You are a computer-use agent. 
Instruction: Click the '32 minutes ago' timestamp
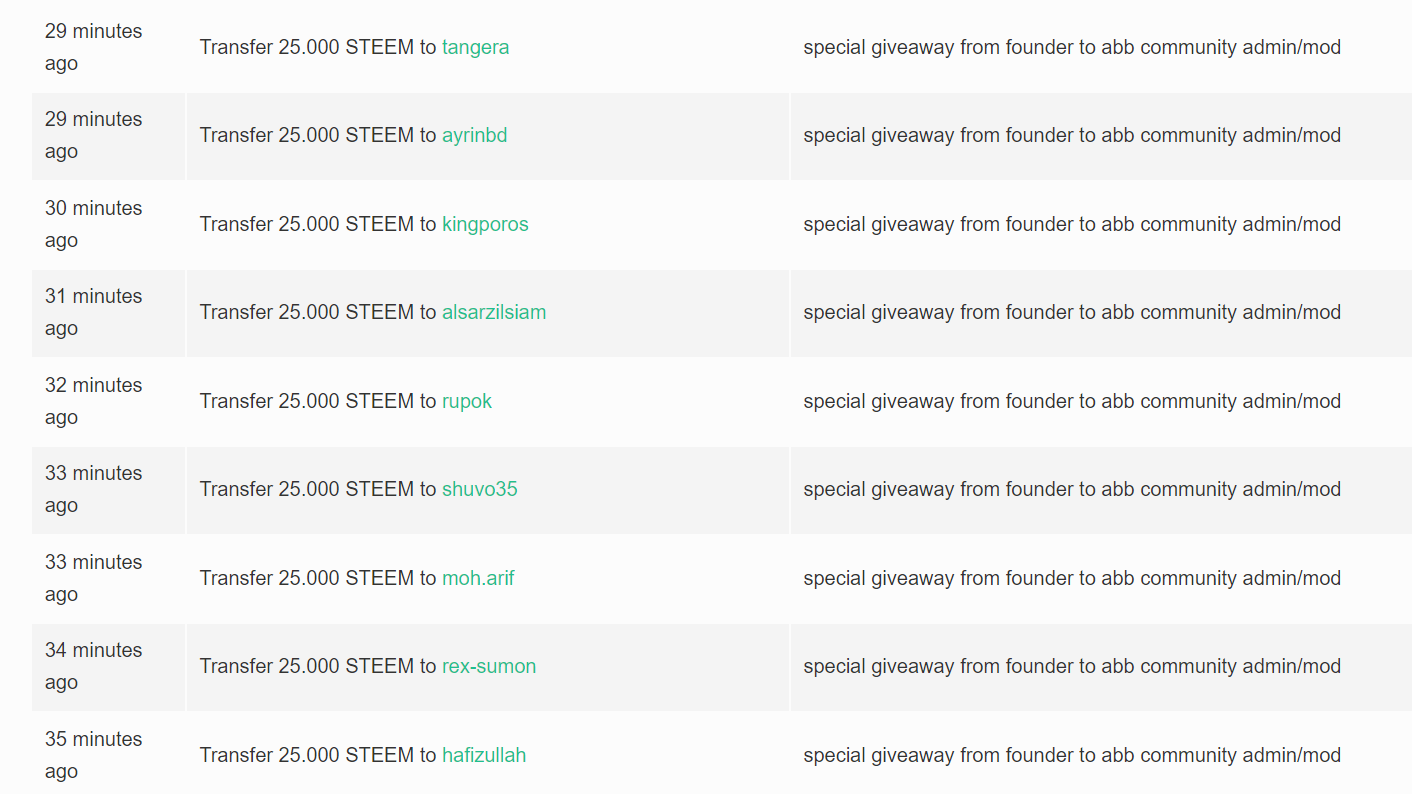click(93, 401)
